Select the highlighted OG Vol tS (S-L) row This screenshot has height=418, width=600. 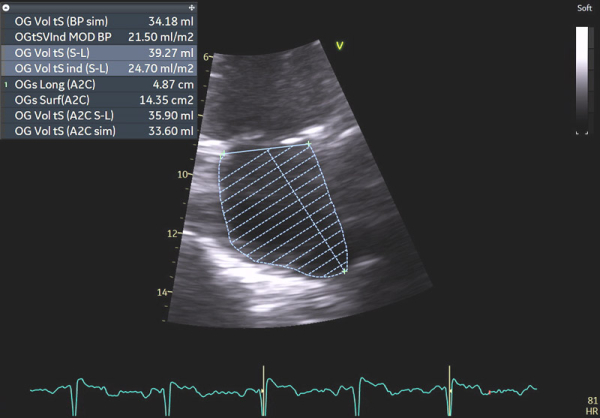point(100,52)
